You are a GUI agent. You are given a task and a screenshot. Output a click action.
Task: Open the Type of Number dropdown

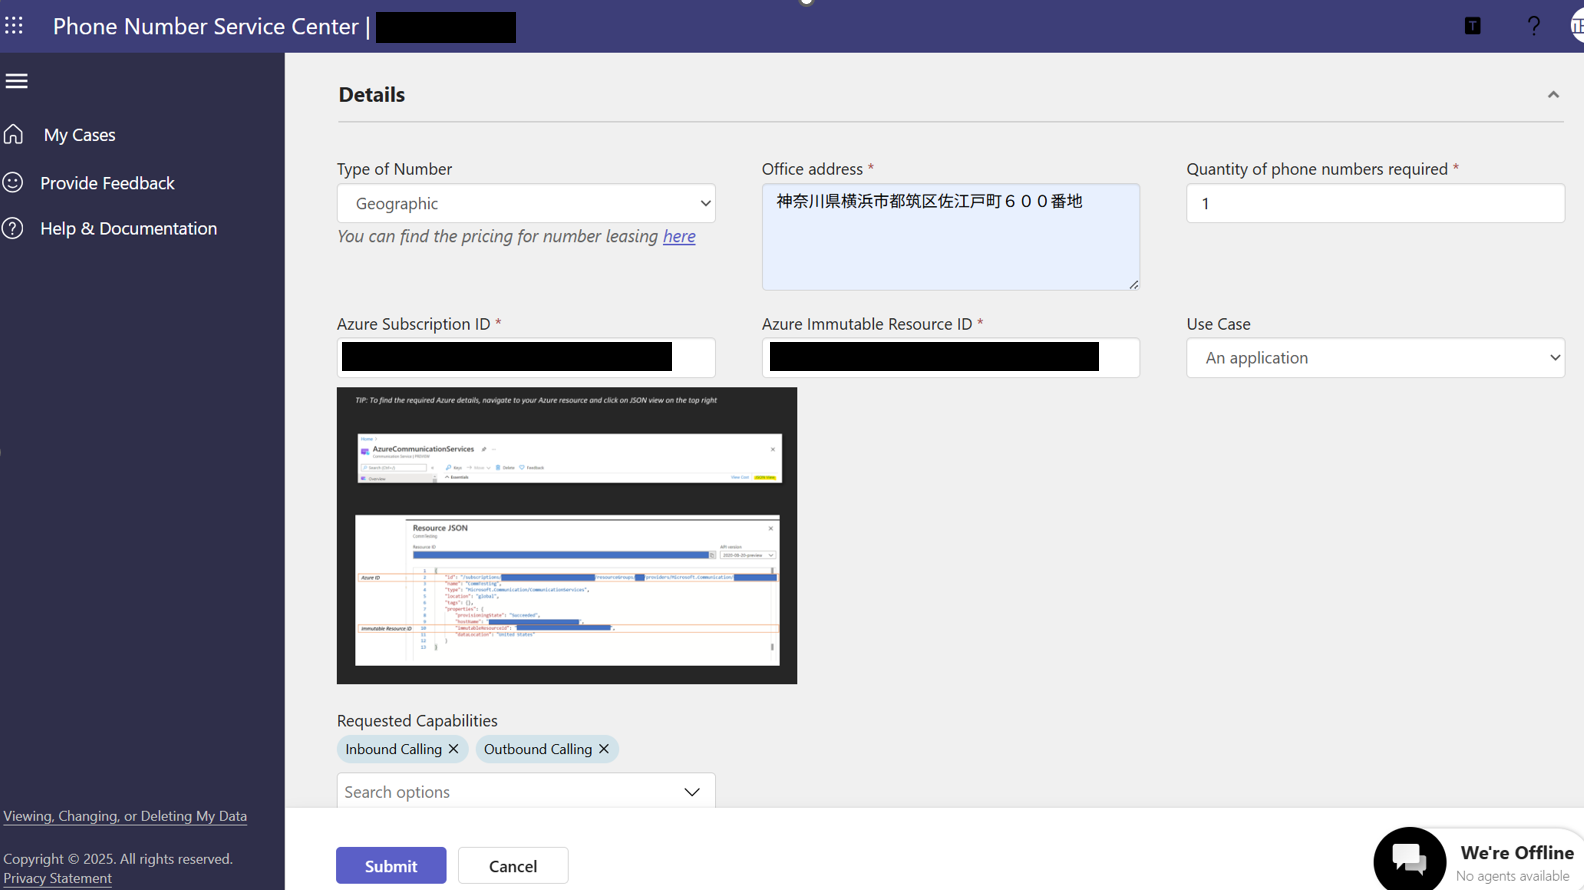click(x=526, y=203)
